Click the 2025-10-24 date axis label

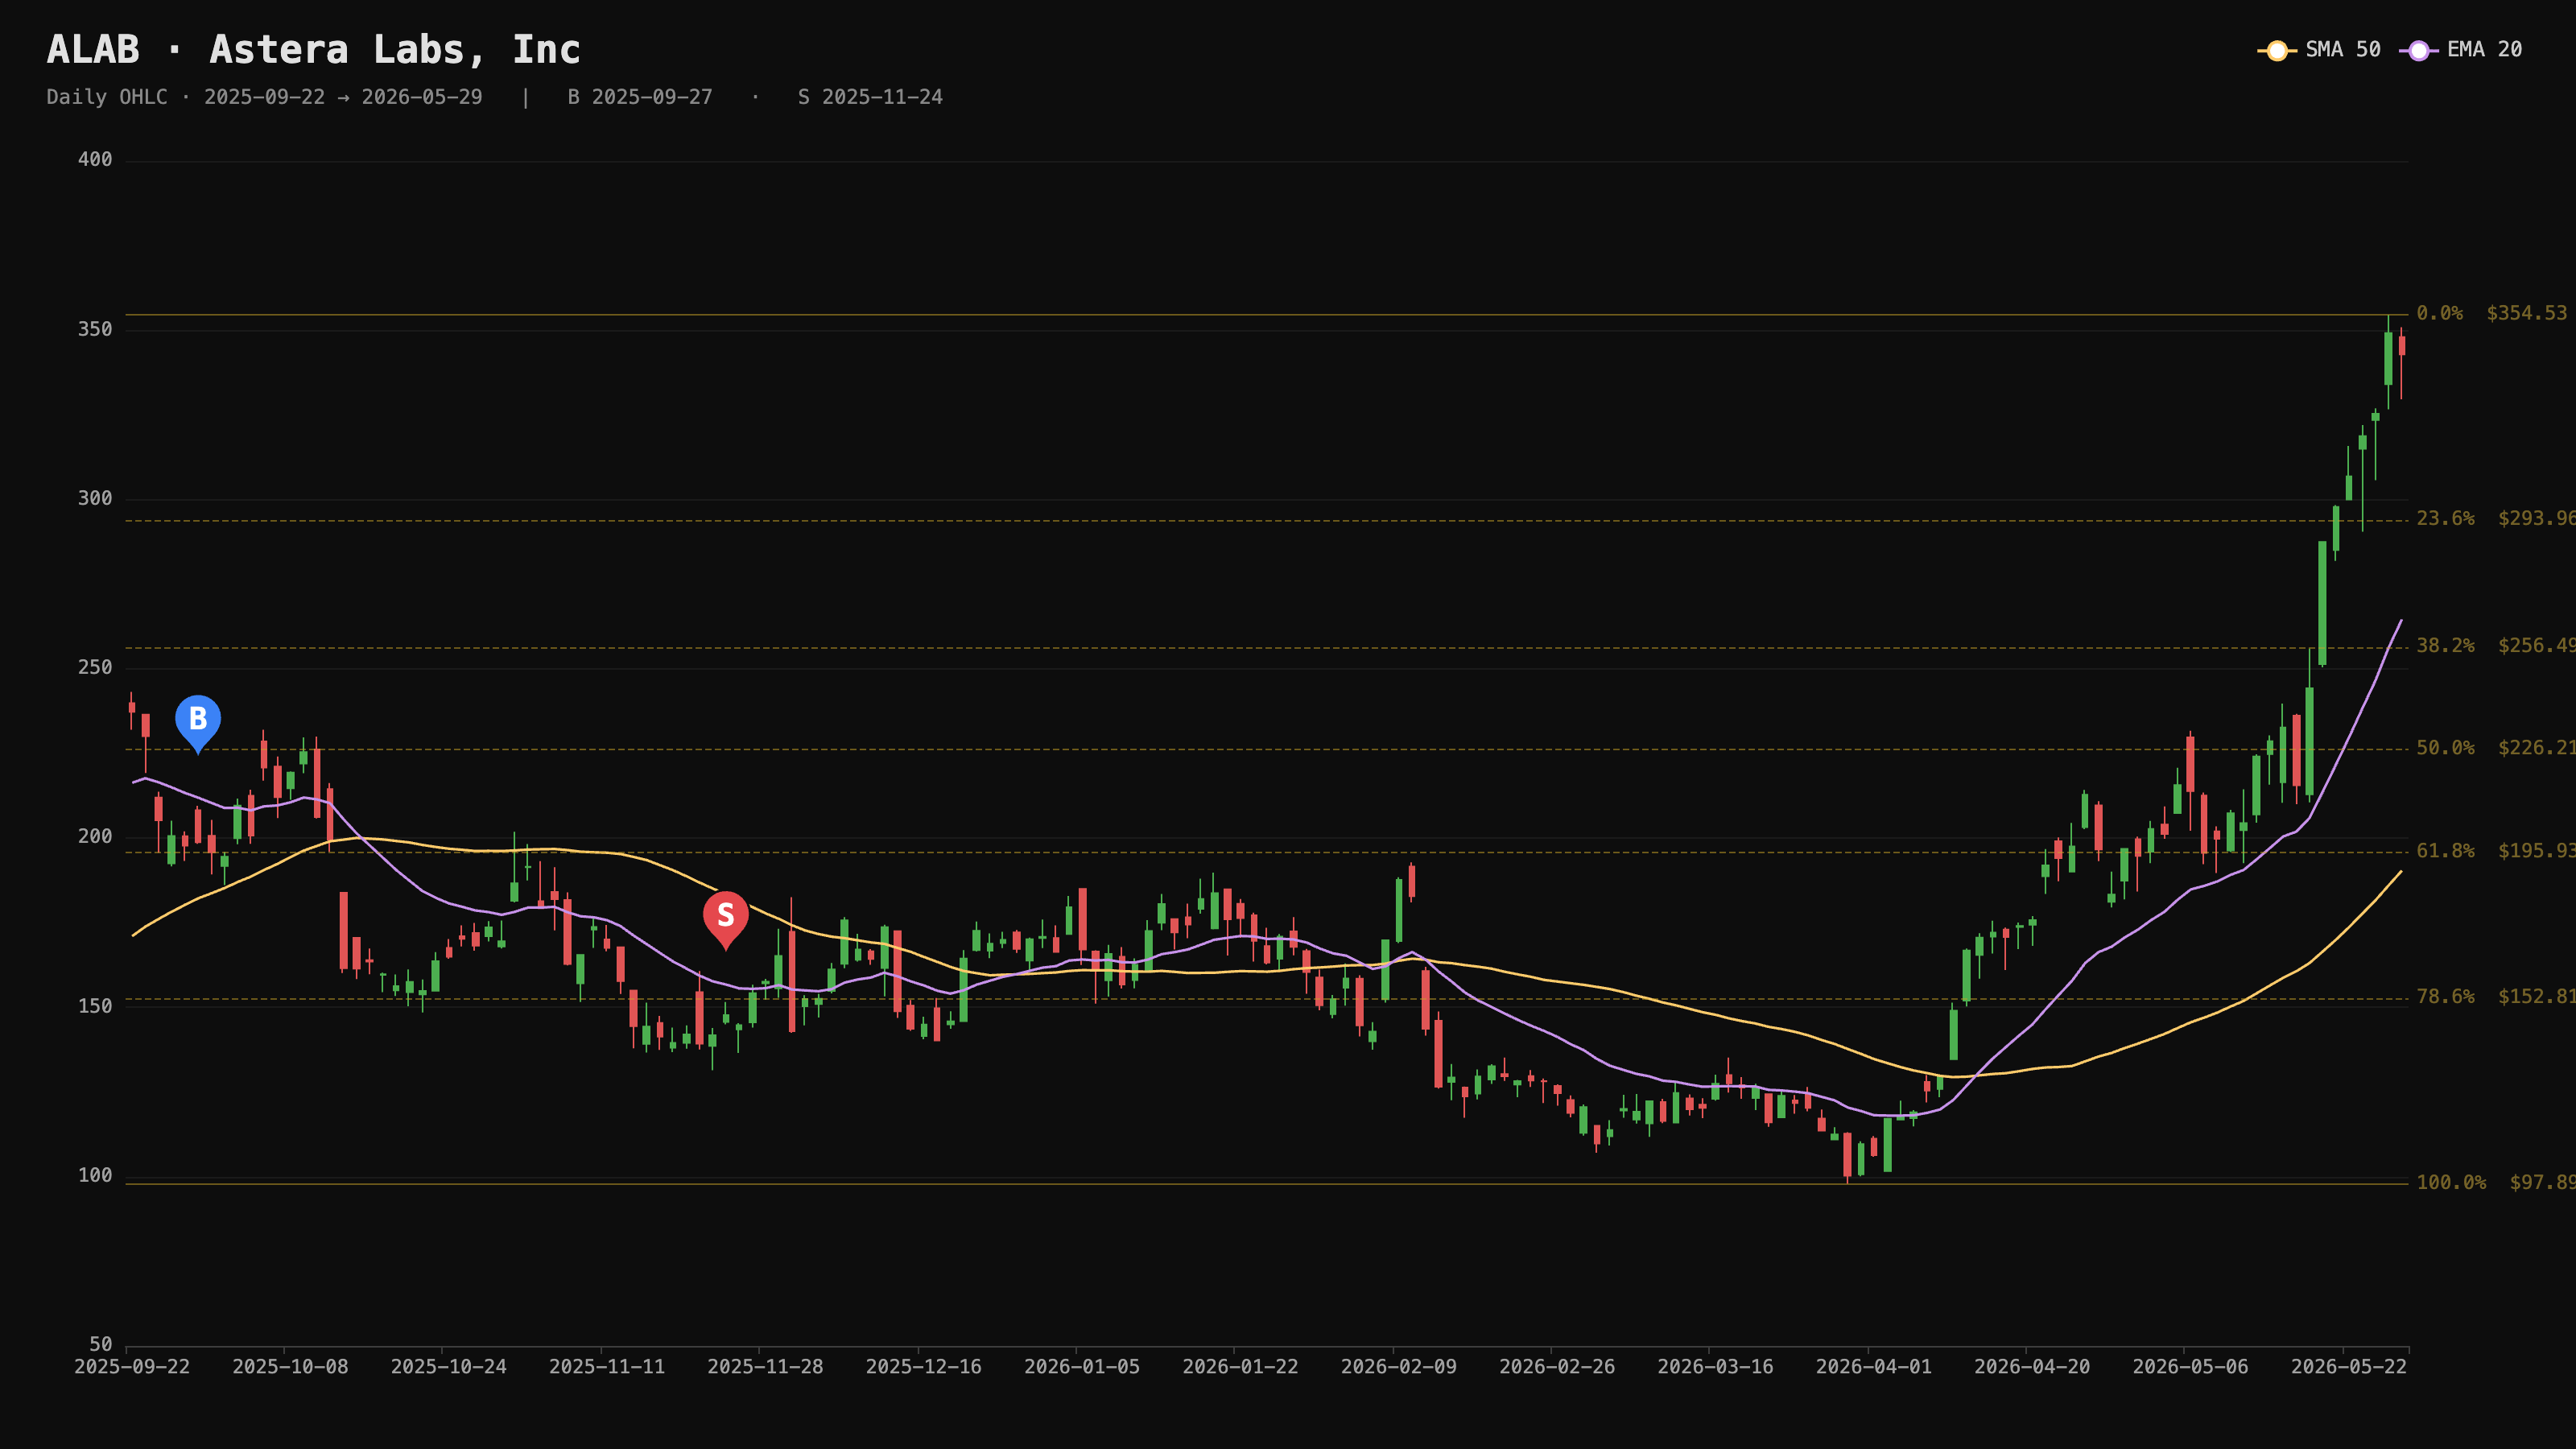449,1367
